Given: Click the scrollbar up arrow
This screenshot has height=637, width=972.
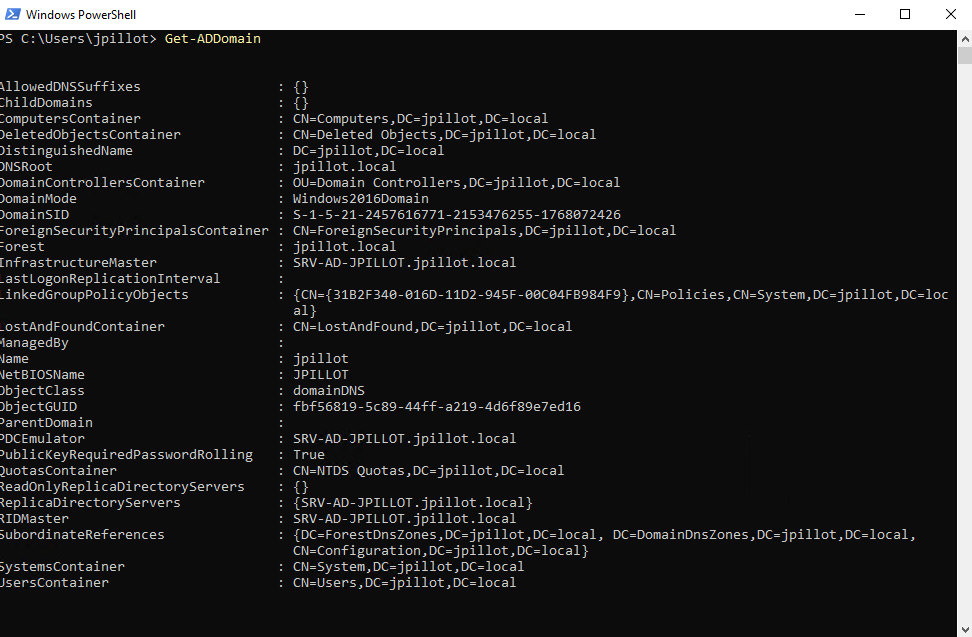Looking at the screenshot, I should 965,38.
